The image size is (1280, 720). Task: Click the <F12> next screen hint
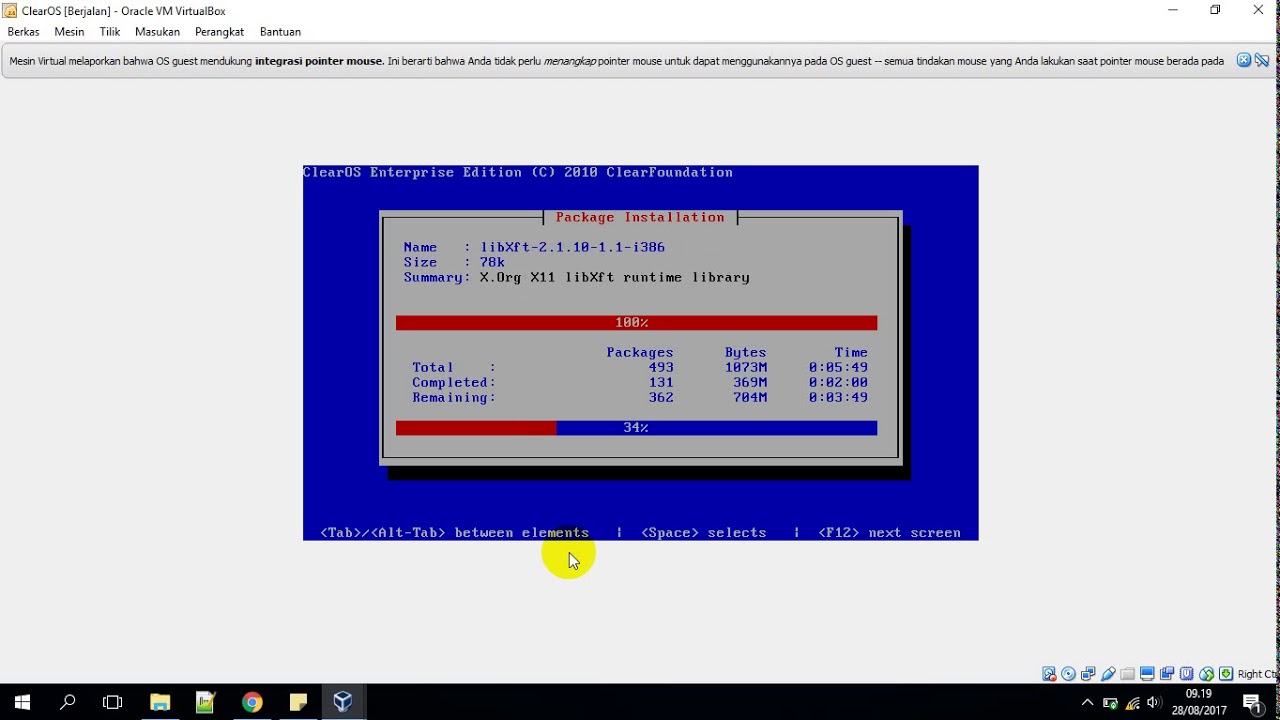(x=890, y=533)
